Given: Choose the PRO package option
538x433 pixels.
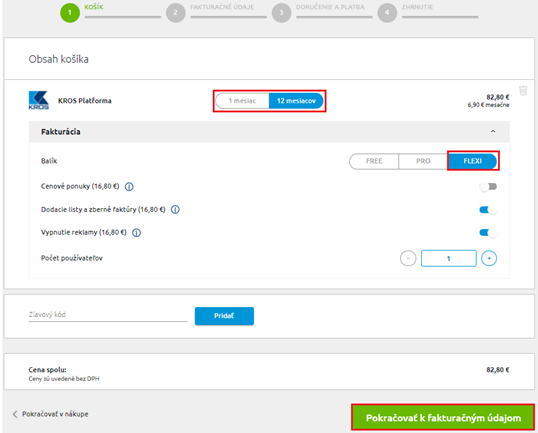Looking at the screenshot, I should pos(423,161).
